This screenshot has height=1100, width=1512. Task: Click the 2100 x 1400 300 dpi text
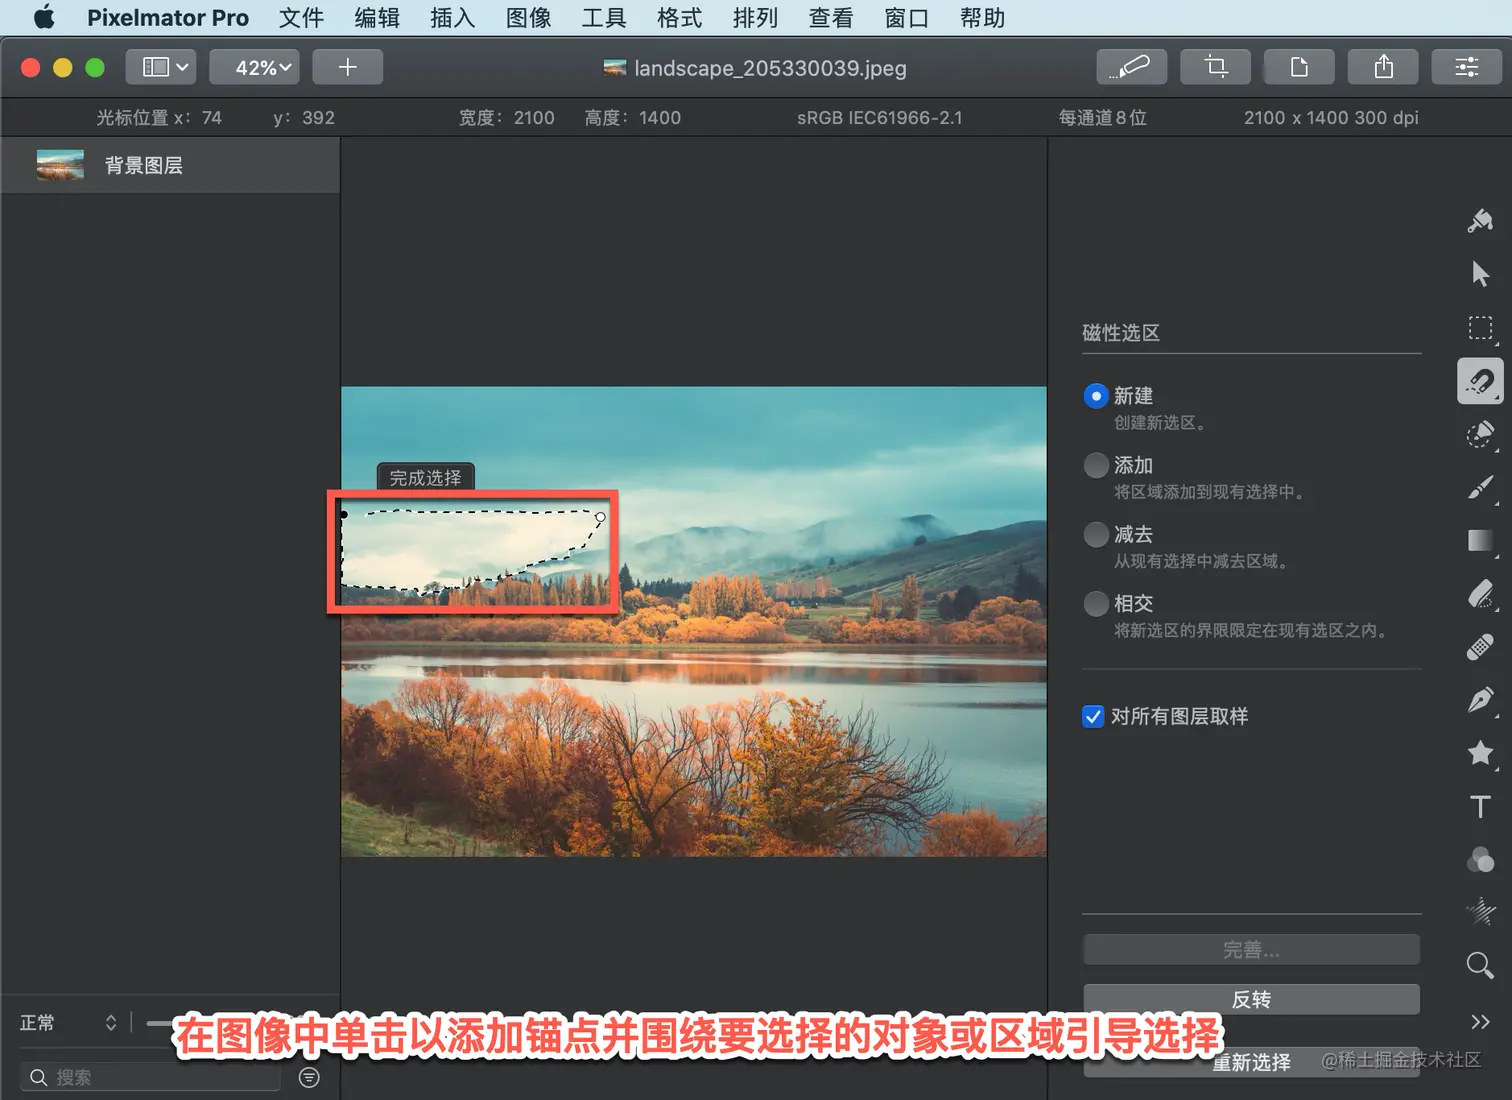coord(1331,118)
